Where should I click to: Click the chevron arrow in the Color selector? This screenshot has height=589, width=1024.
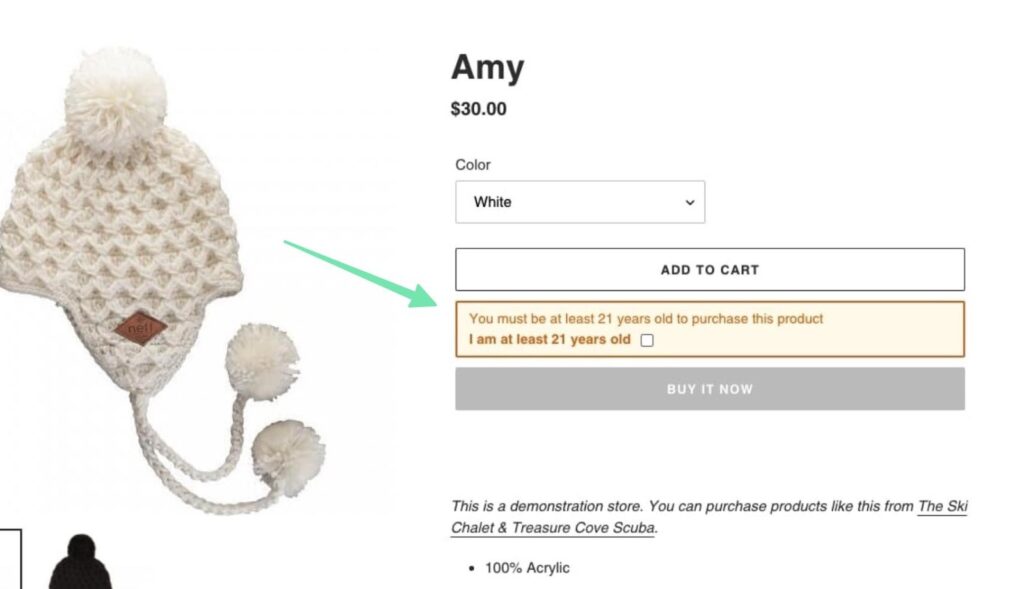click(689, 202)
